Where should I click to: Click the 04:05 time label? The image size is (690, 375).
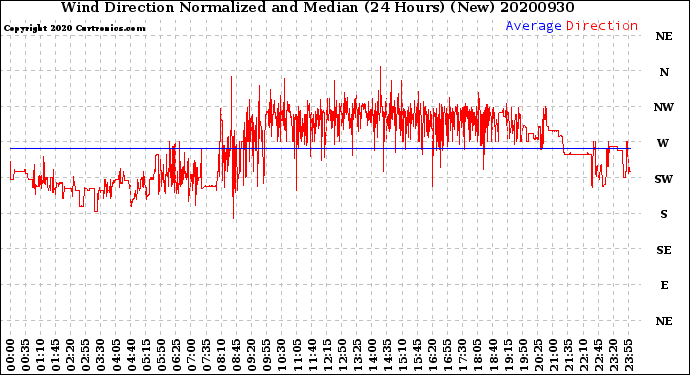pos(116,355)
